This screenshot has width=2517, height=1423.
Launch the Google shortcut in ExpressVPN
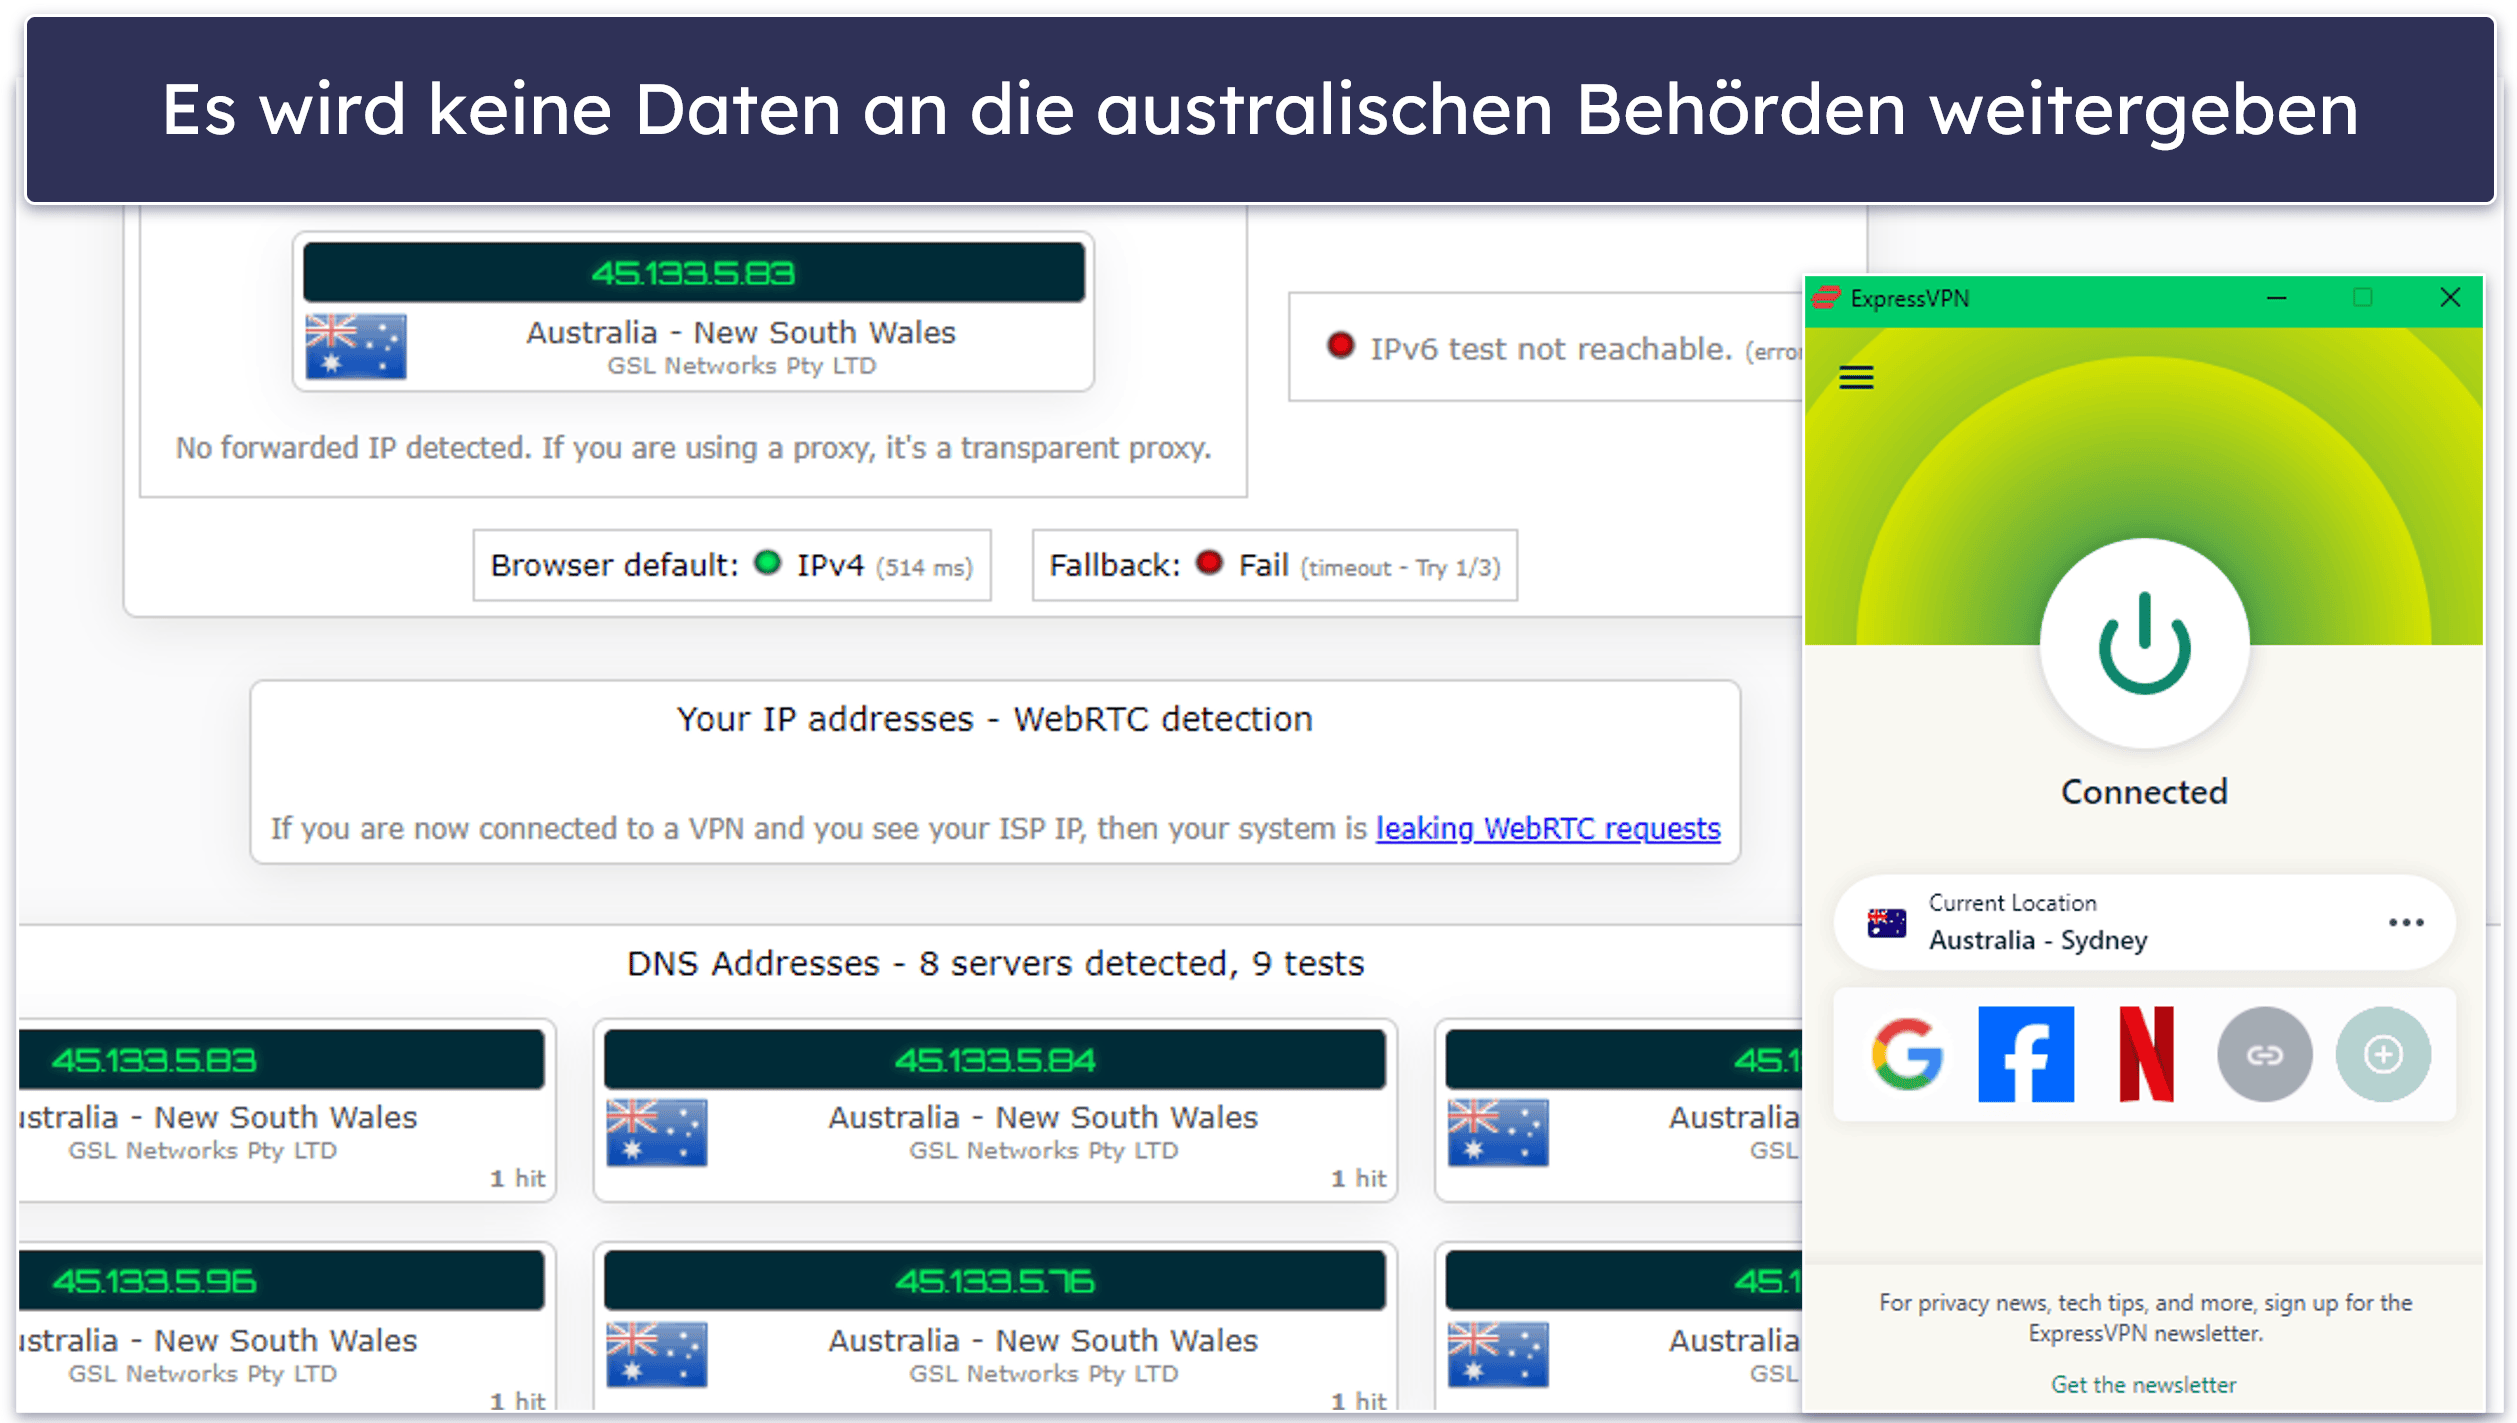pyautogui.click(x=1907, y=1054)
